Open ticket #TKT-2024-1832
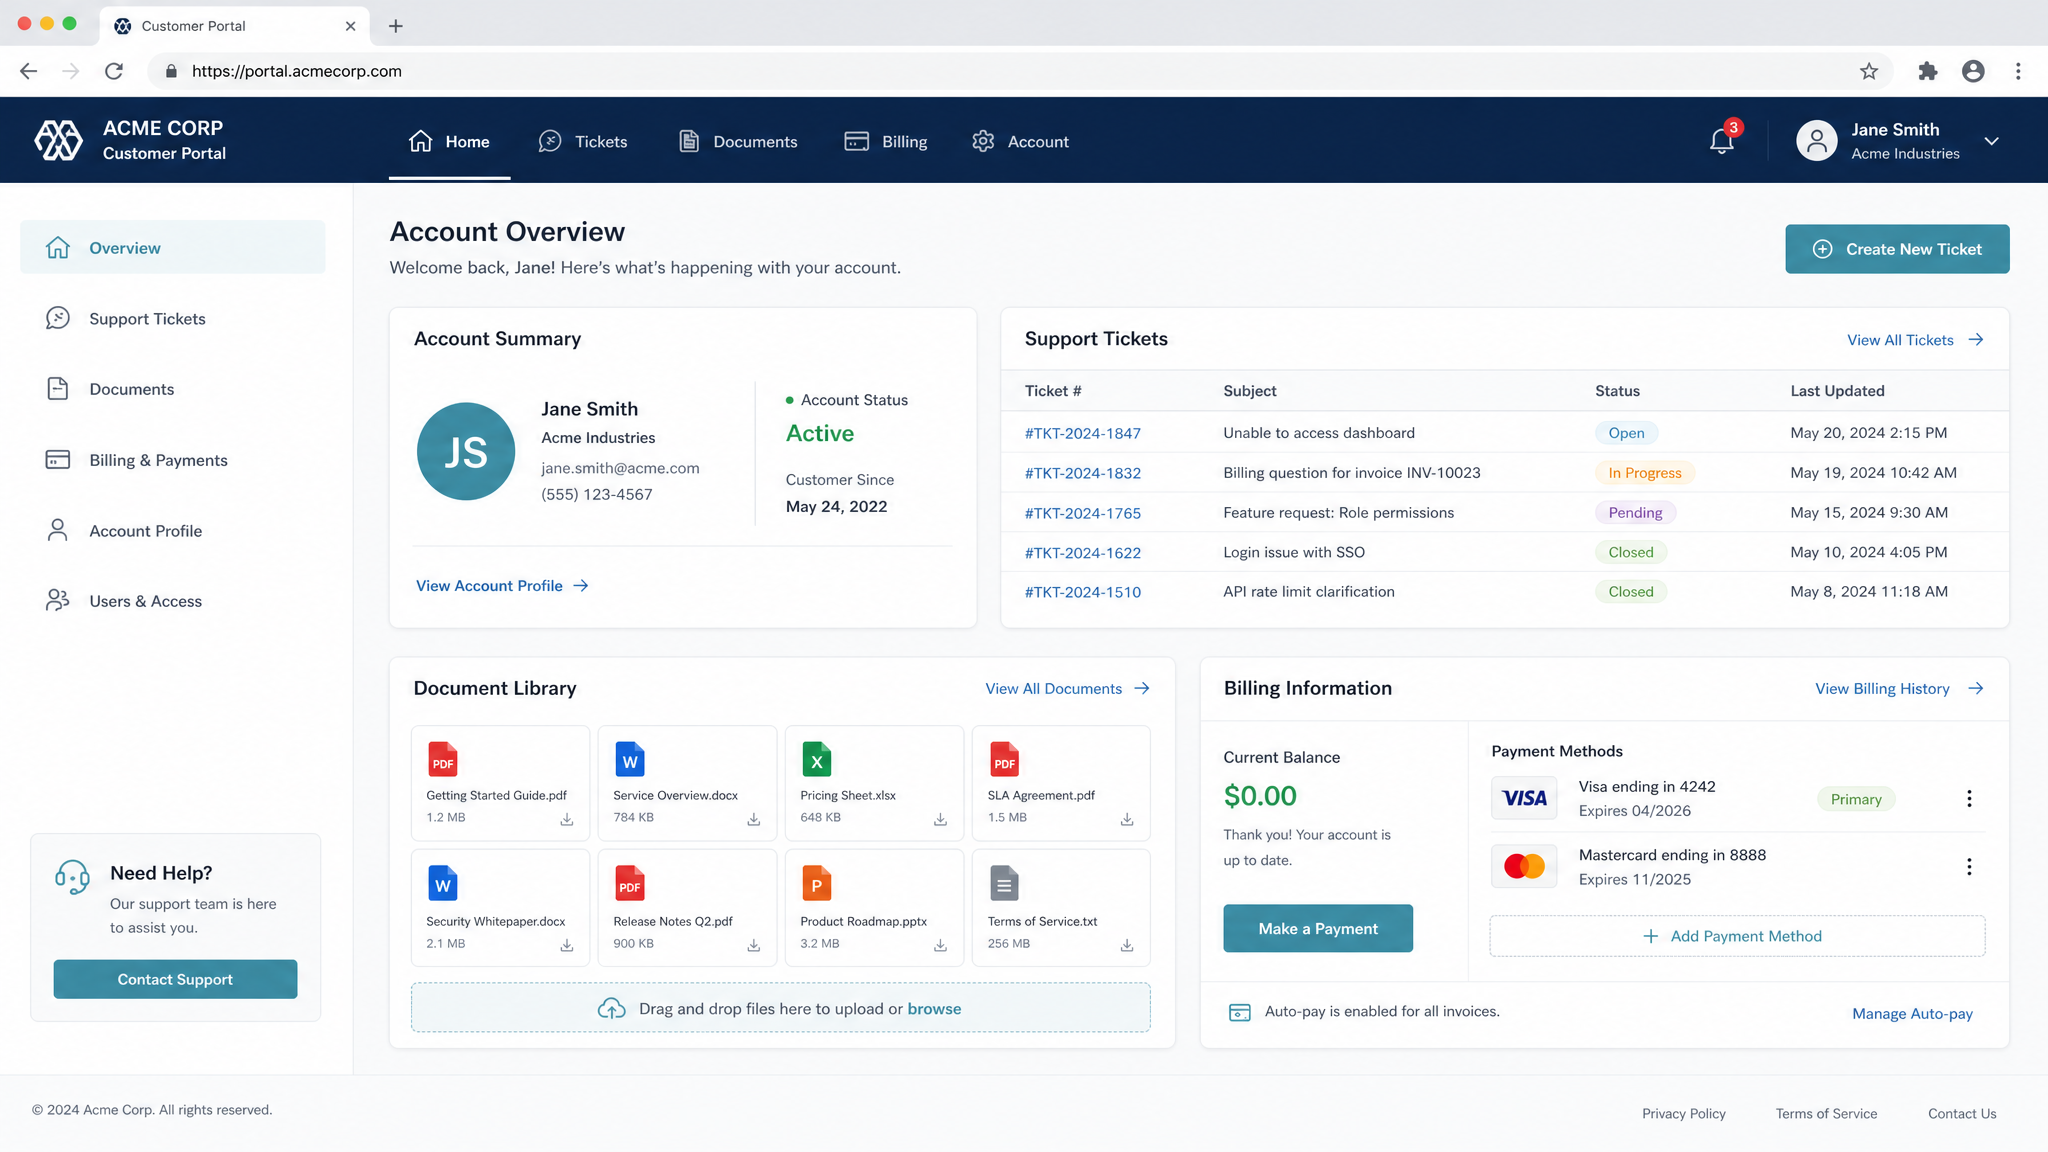This screenshot has width=2048, height=1152. click(1082, 473)
